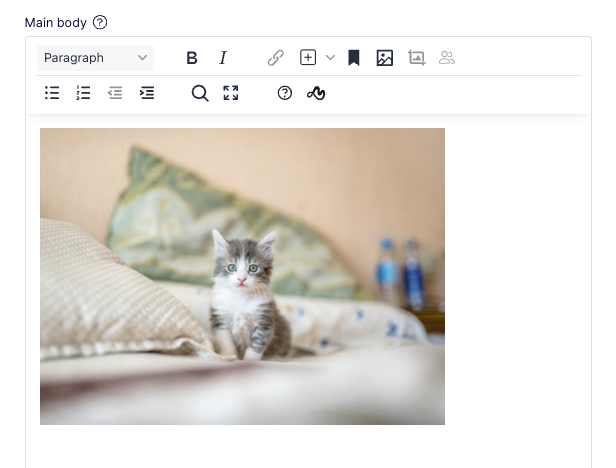Click the plus insert button
Screen dimensions: 616x468
308,57
